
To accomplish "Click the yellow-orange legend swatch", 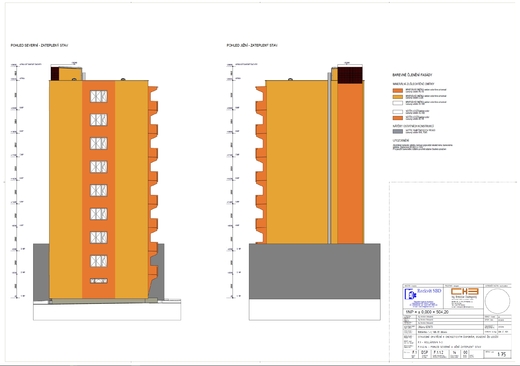I will [x=398, y=97].
